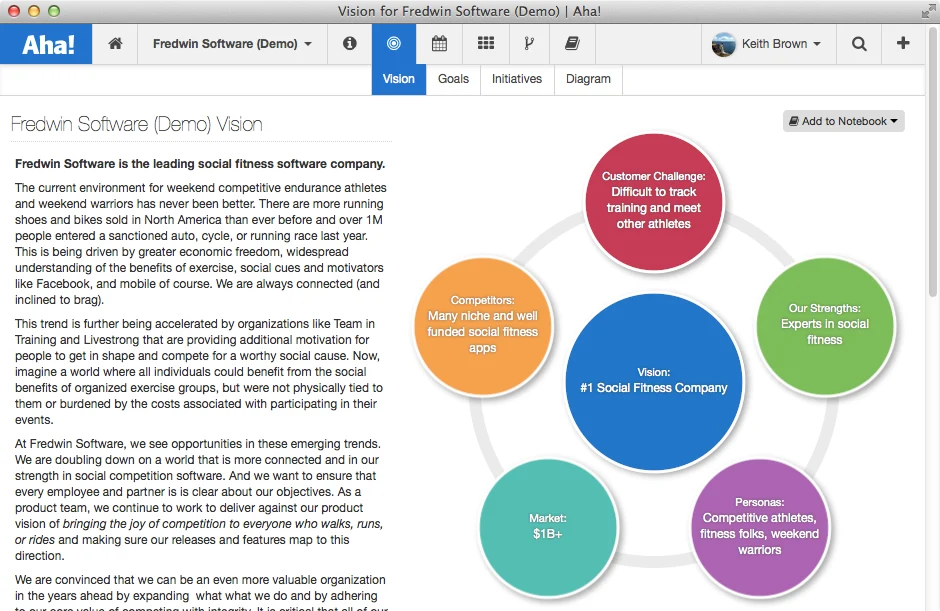The width and height of the screenshot is (940, 611).
Task: Click the bold leading social fitness sentence
Action: [200, 164]
